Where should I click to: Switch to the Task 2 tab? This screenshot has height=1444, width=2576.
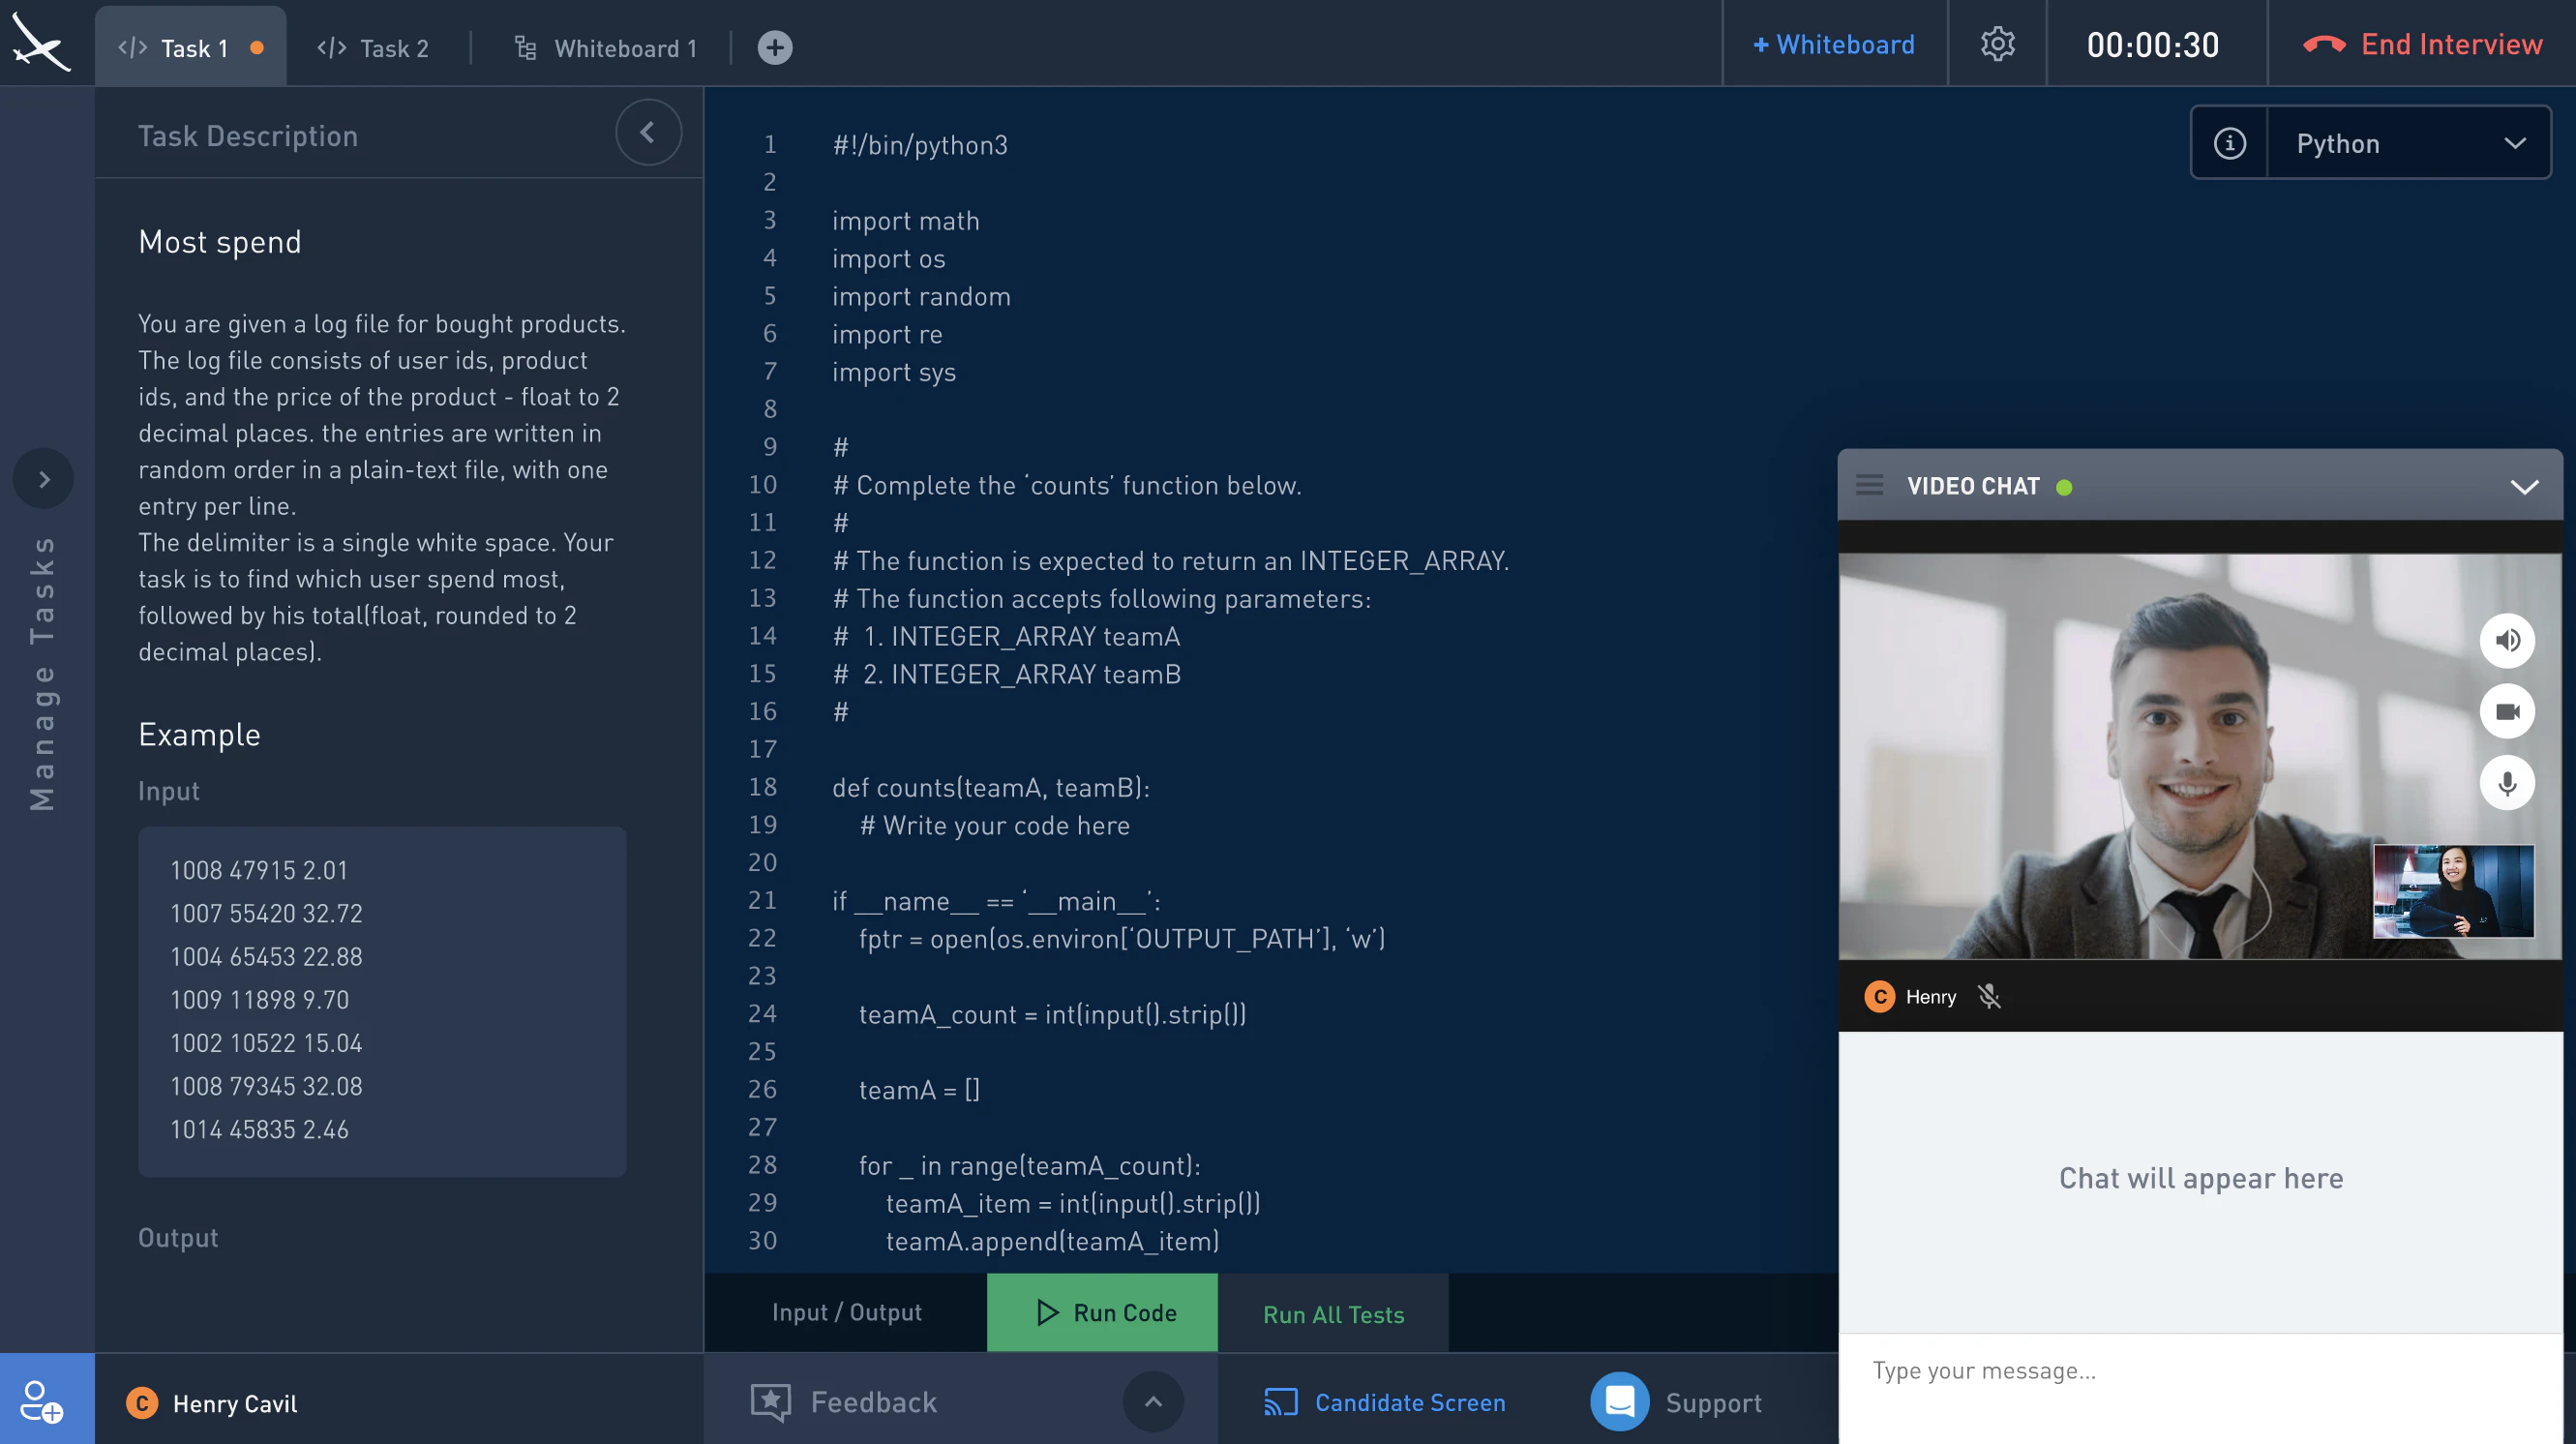[373, 48]
